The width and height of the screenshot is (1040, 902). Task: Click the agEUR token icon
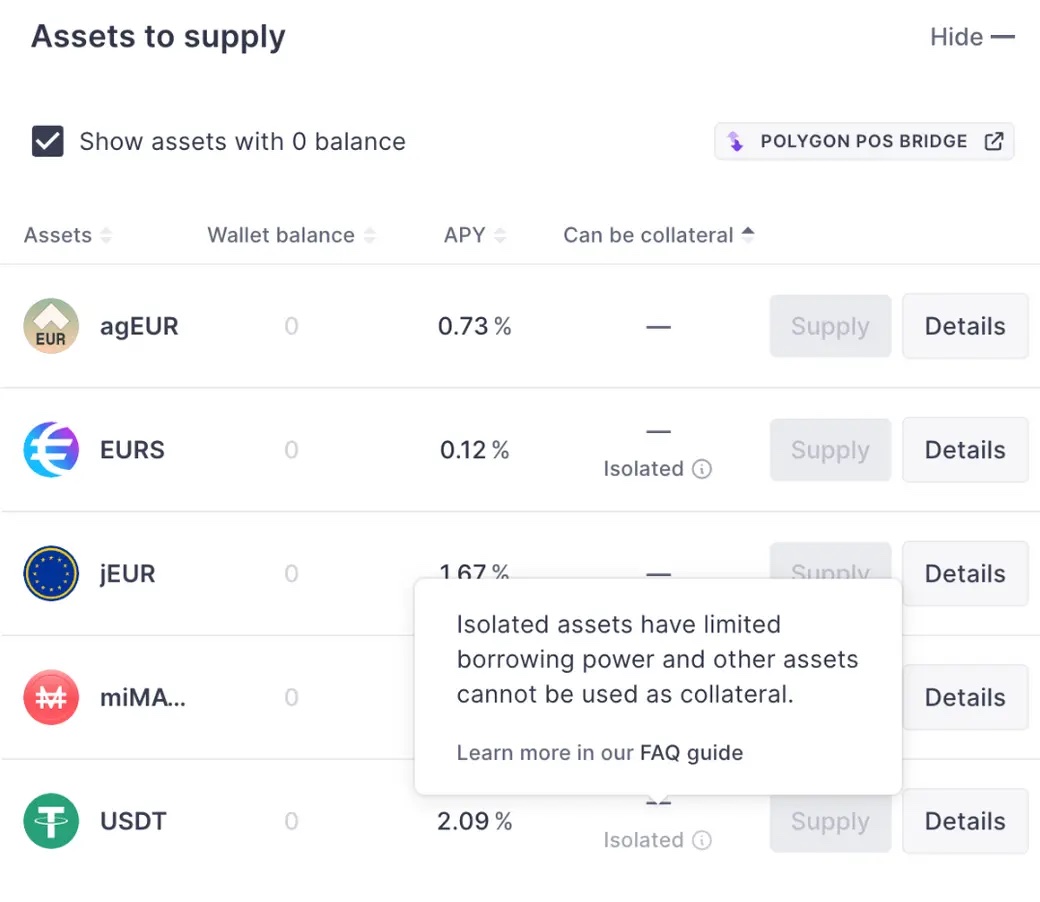(x=50, y=326)
